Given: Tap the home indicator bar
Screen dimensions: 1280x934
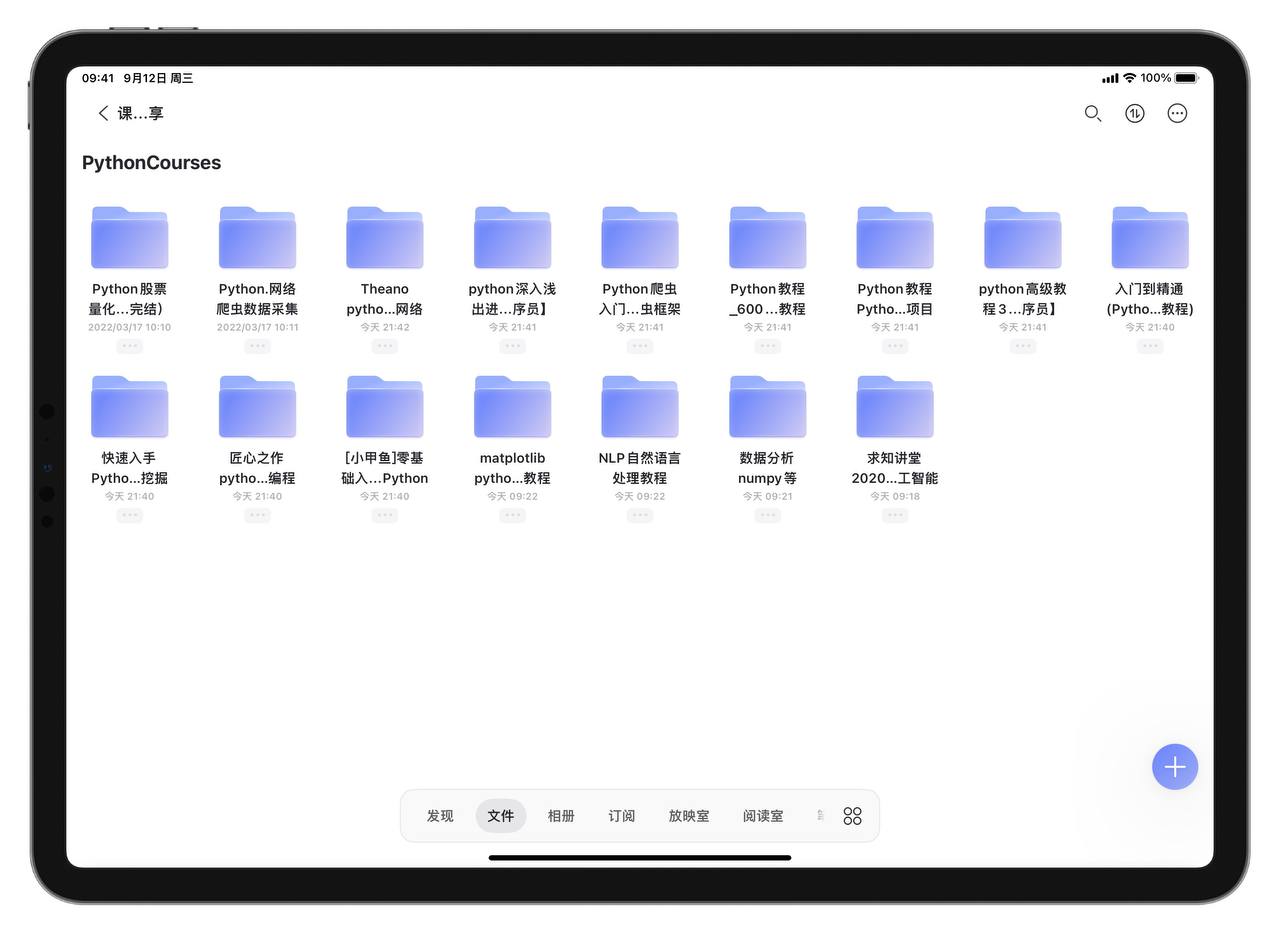Looking at the screenshot, I should coord(640,857).
